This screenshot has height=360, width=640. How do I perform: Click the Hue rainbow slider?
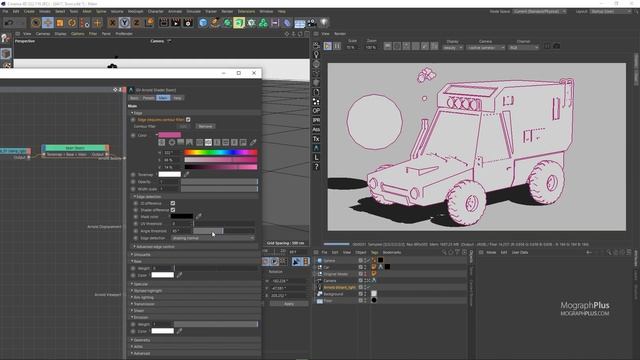[221, 152]
